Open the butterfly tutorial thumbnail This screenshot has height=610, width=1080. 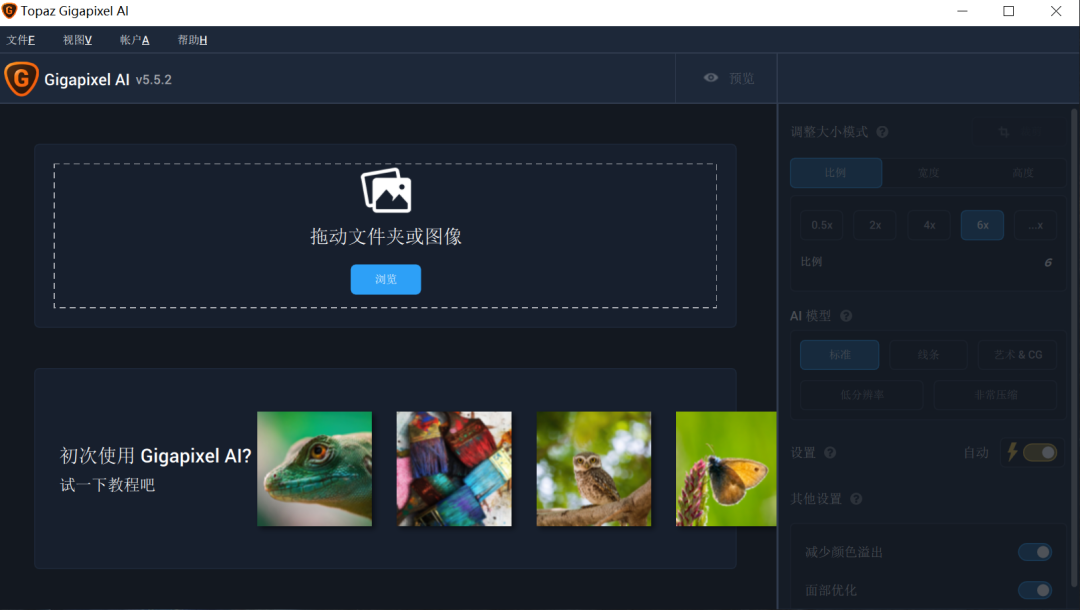click(726, 469)
